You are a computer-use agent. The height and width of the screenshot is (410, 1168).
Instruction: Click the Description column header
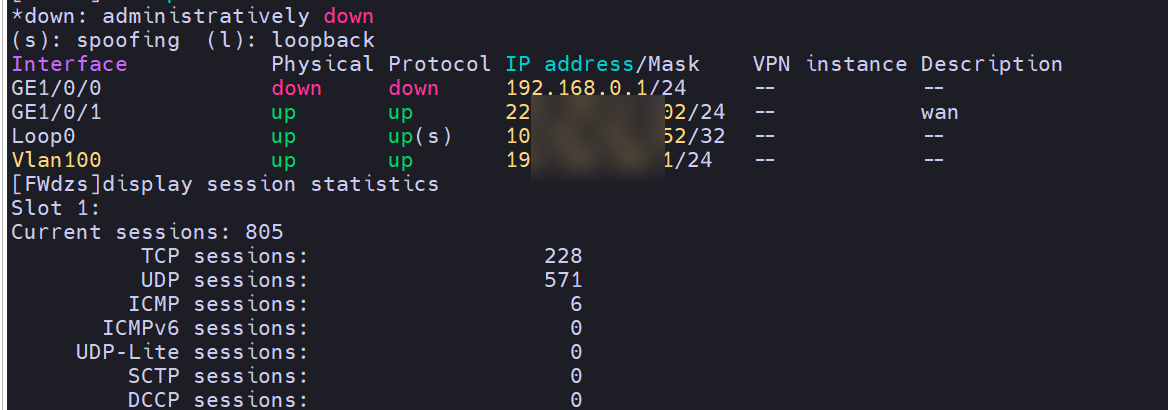pos(991,64)
